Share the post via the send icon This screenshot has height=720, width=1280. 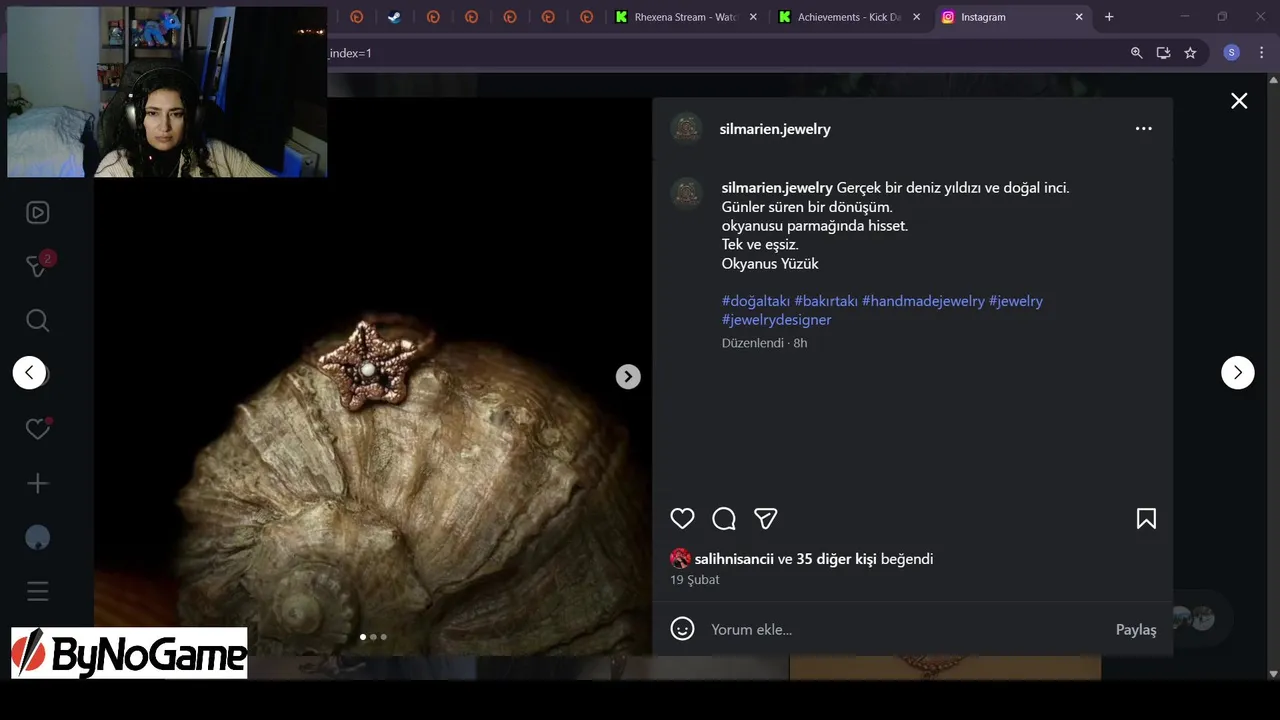[766, 518]
